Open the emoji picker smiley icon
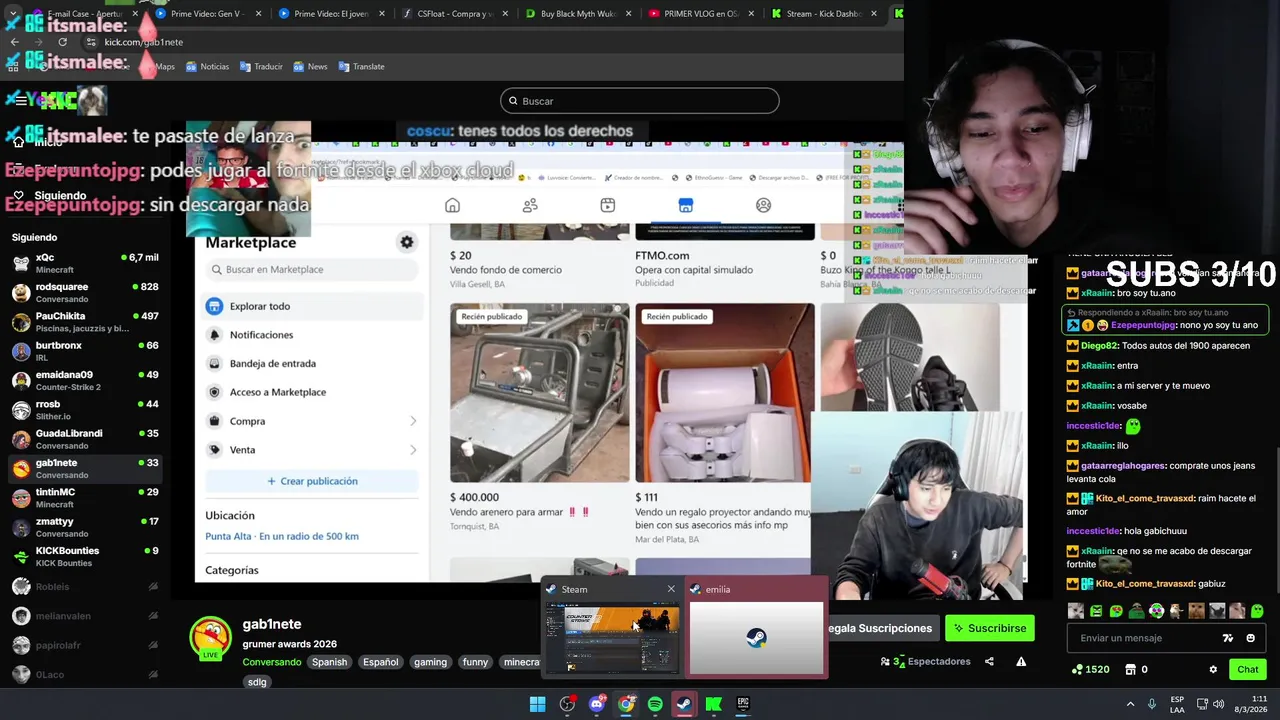 tap(1250, 638)
